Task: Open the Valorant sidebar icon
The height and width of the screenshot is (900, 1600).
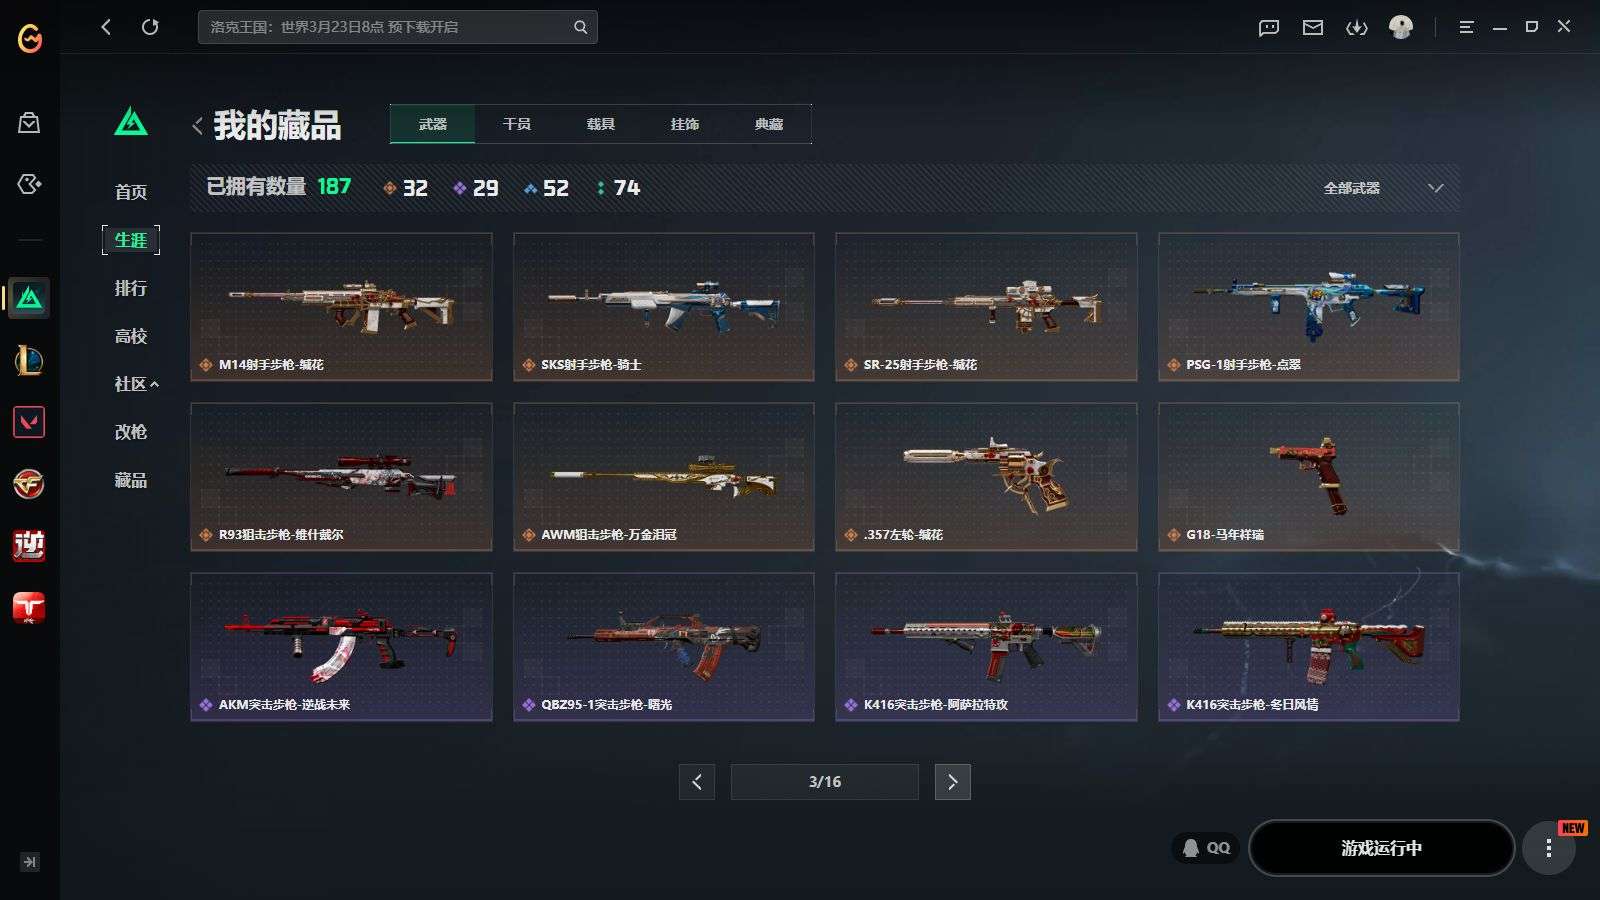Action: click(x=29, y=422)
